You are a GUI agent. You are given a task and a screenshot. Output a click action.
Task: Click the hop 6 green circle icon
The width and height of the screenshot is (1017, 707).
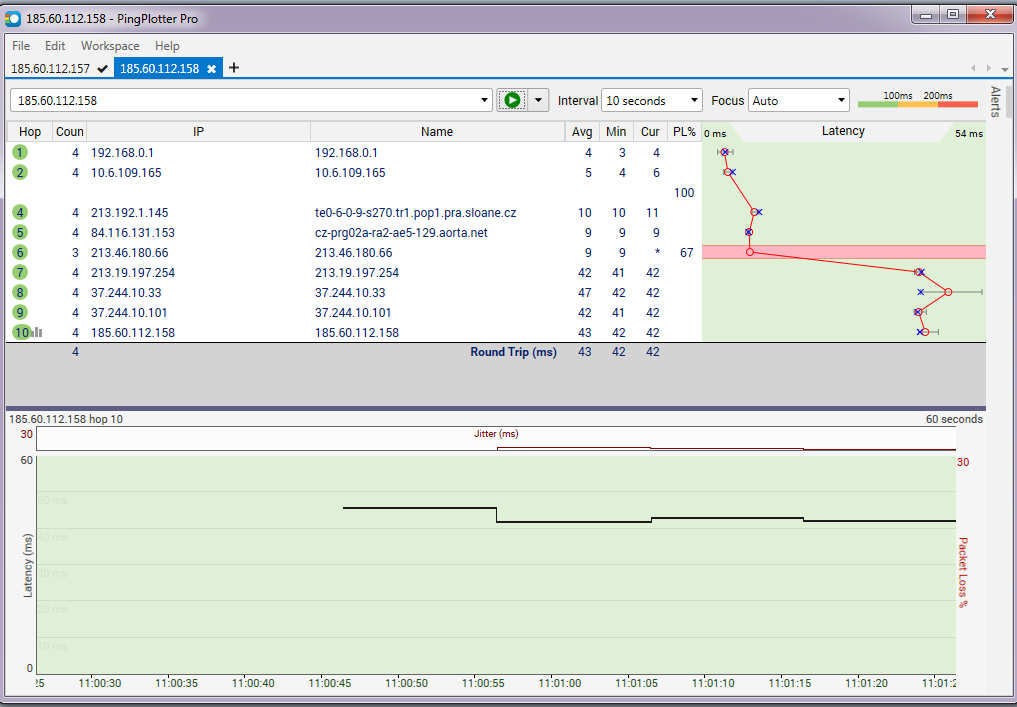click(20, 252)
